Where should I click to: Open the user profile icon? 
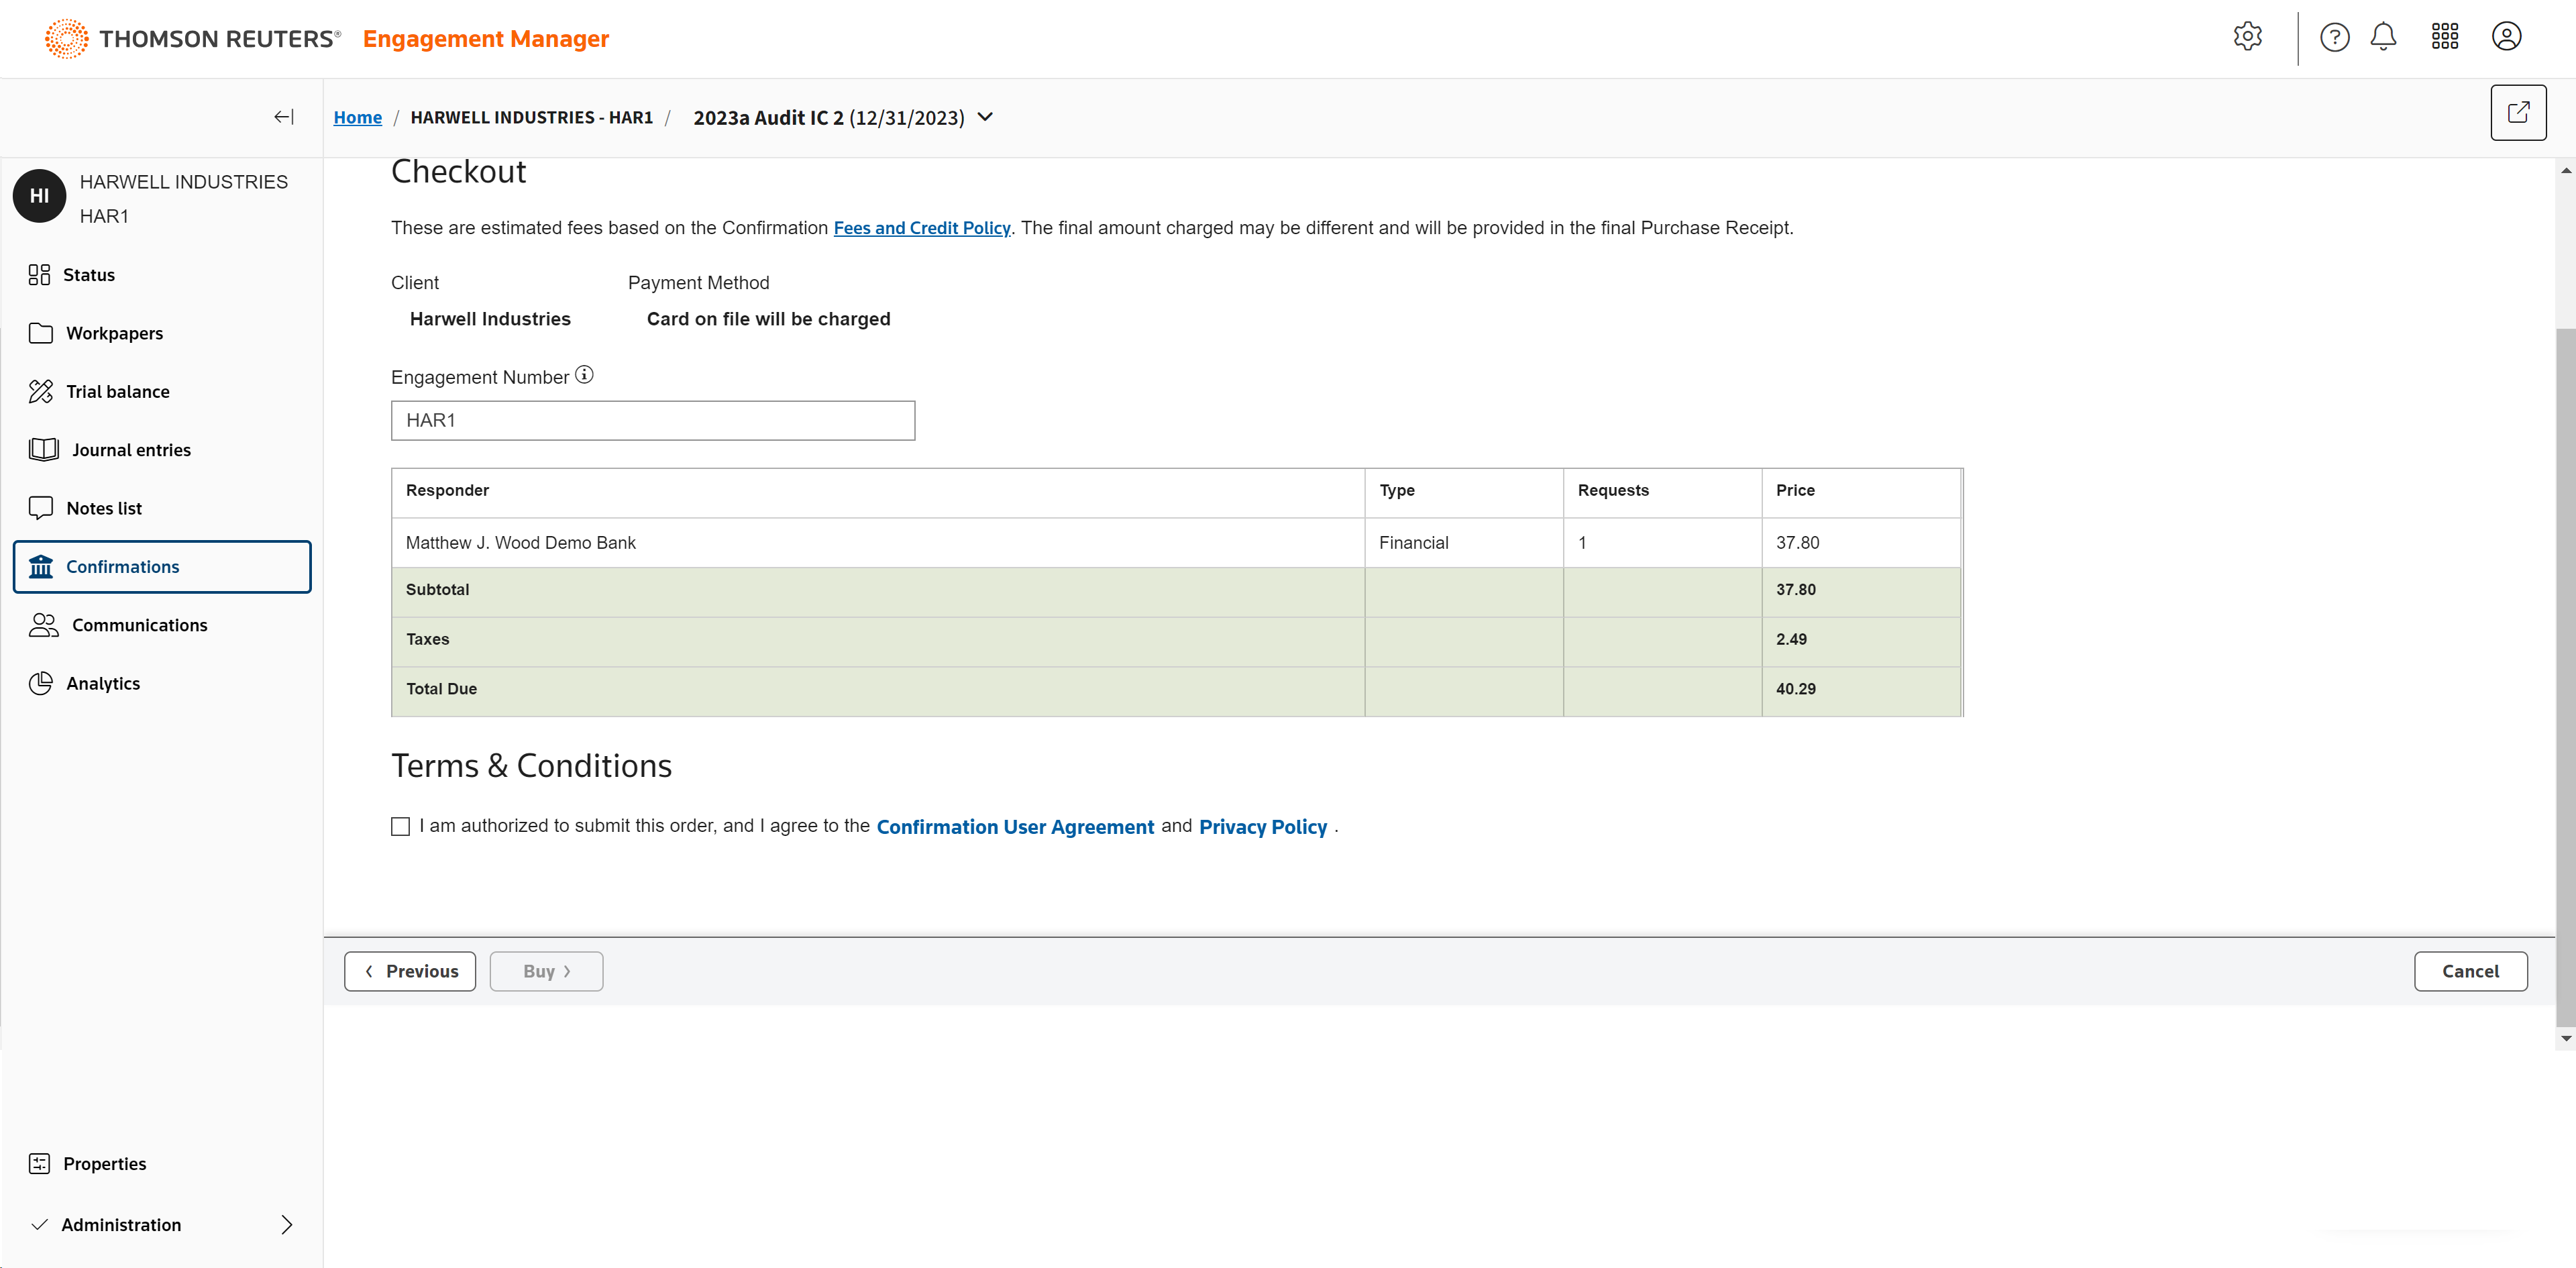coord(2506,37)
